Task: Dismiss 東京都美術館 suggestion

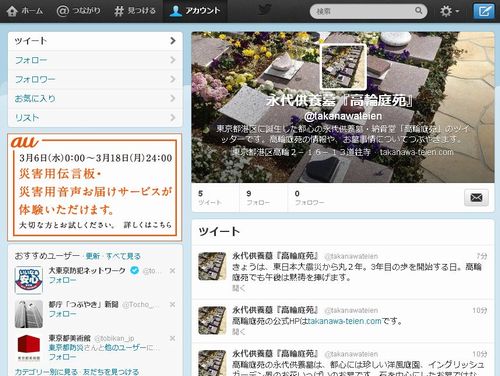Action: pyautogui.click(x=172, y=338)
